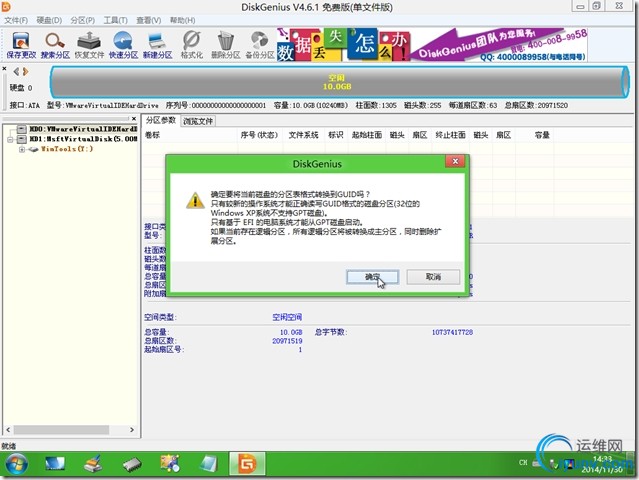Close the disk map bar with x
The width and height of the screenshot is (639, 480).
pyautogui.click(x=4, y=69)
